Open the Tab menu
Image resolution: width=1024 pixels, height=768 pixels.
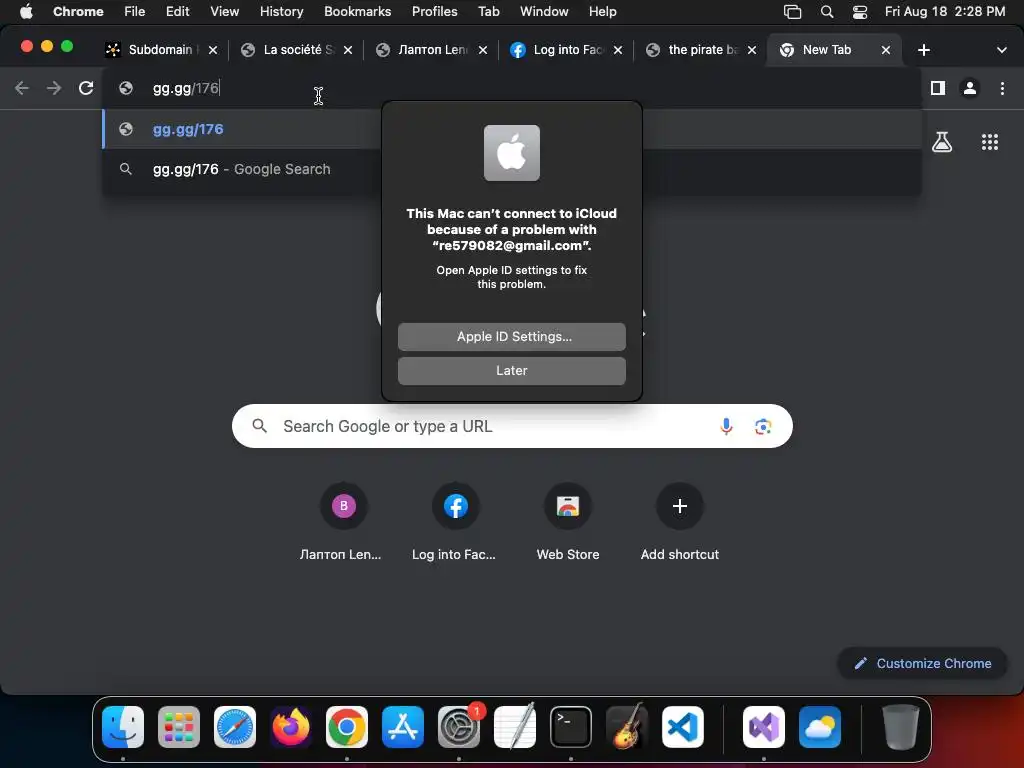pyautogui.click(x=488, y=12)
